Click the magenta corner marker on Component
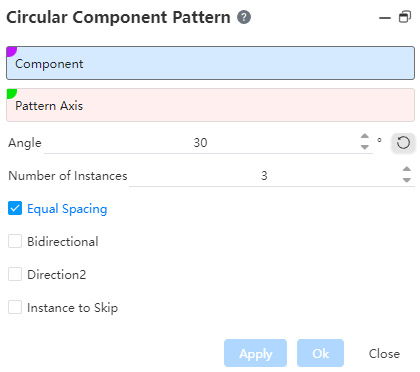This screenshot has width=420, height=372. tap(11, 51)
